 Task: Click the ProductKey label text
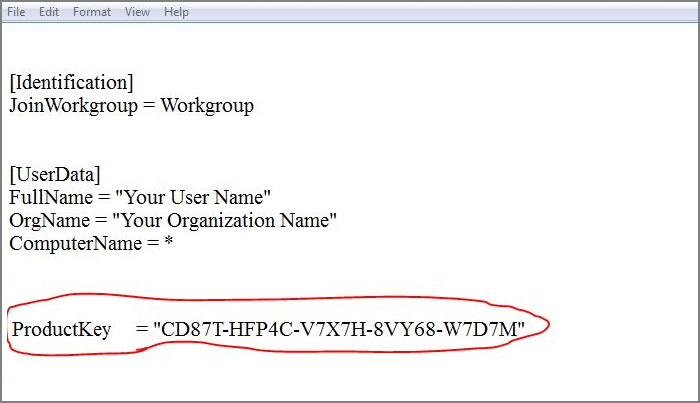(55, 329)
